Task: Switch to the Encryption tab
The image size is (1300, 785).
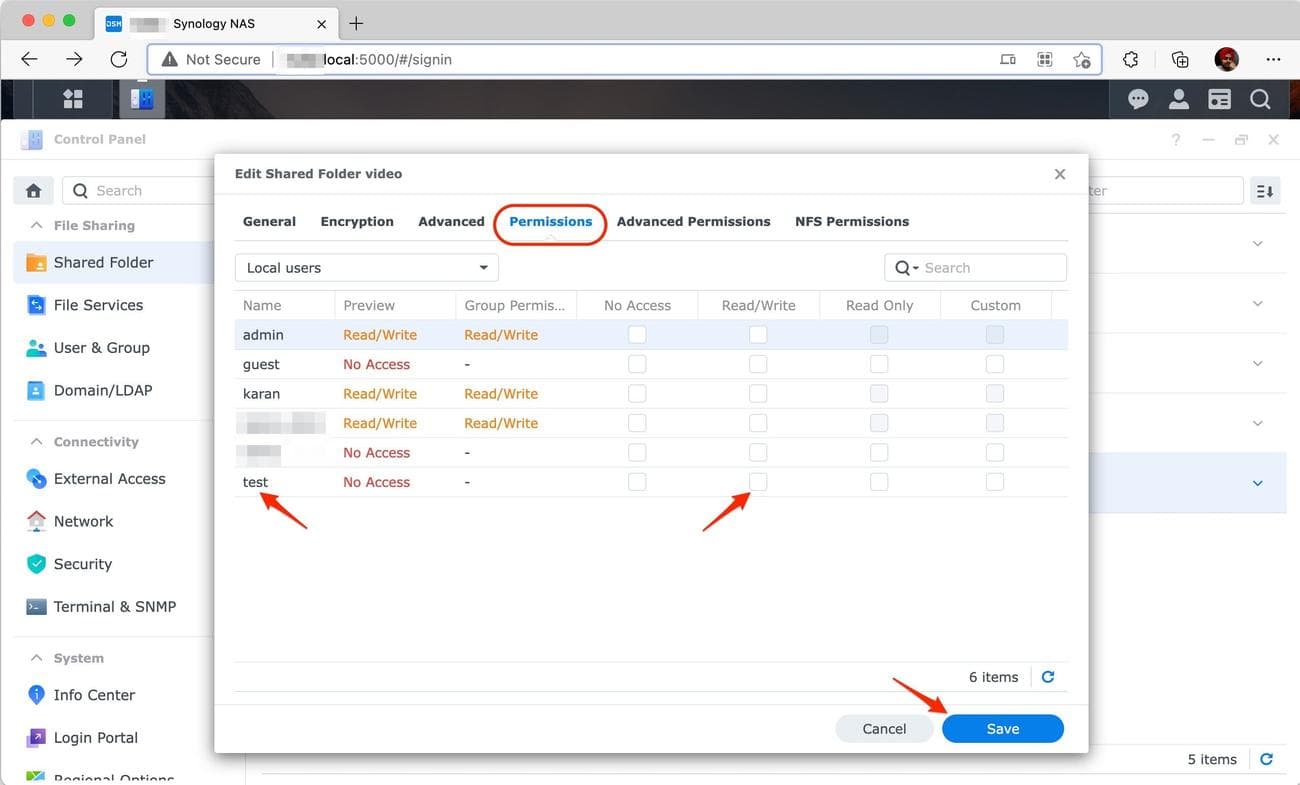Action: (x=356, y=221)
